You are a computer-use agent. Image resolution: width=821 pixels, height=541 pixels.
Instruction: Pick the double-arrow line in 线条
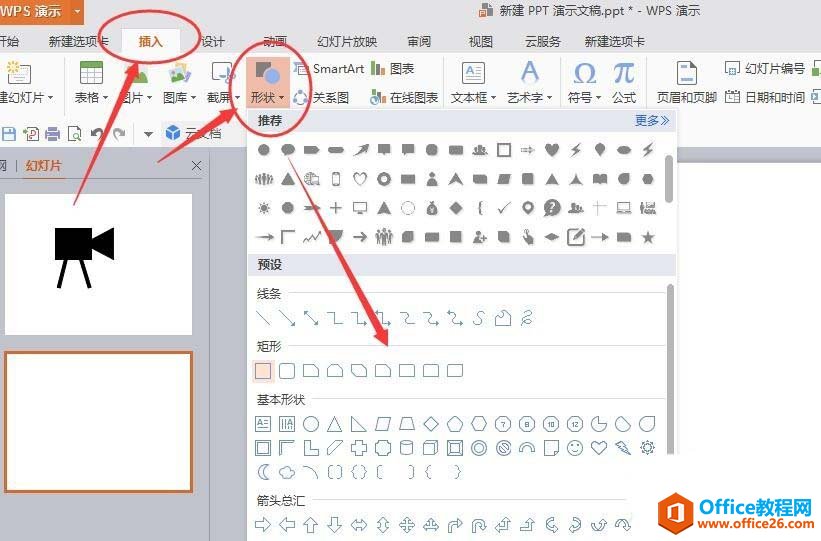click(311, 318)
